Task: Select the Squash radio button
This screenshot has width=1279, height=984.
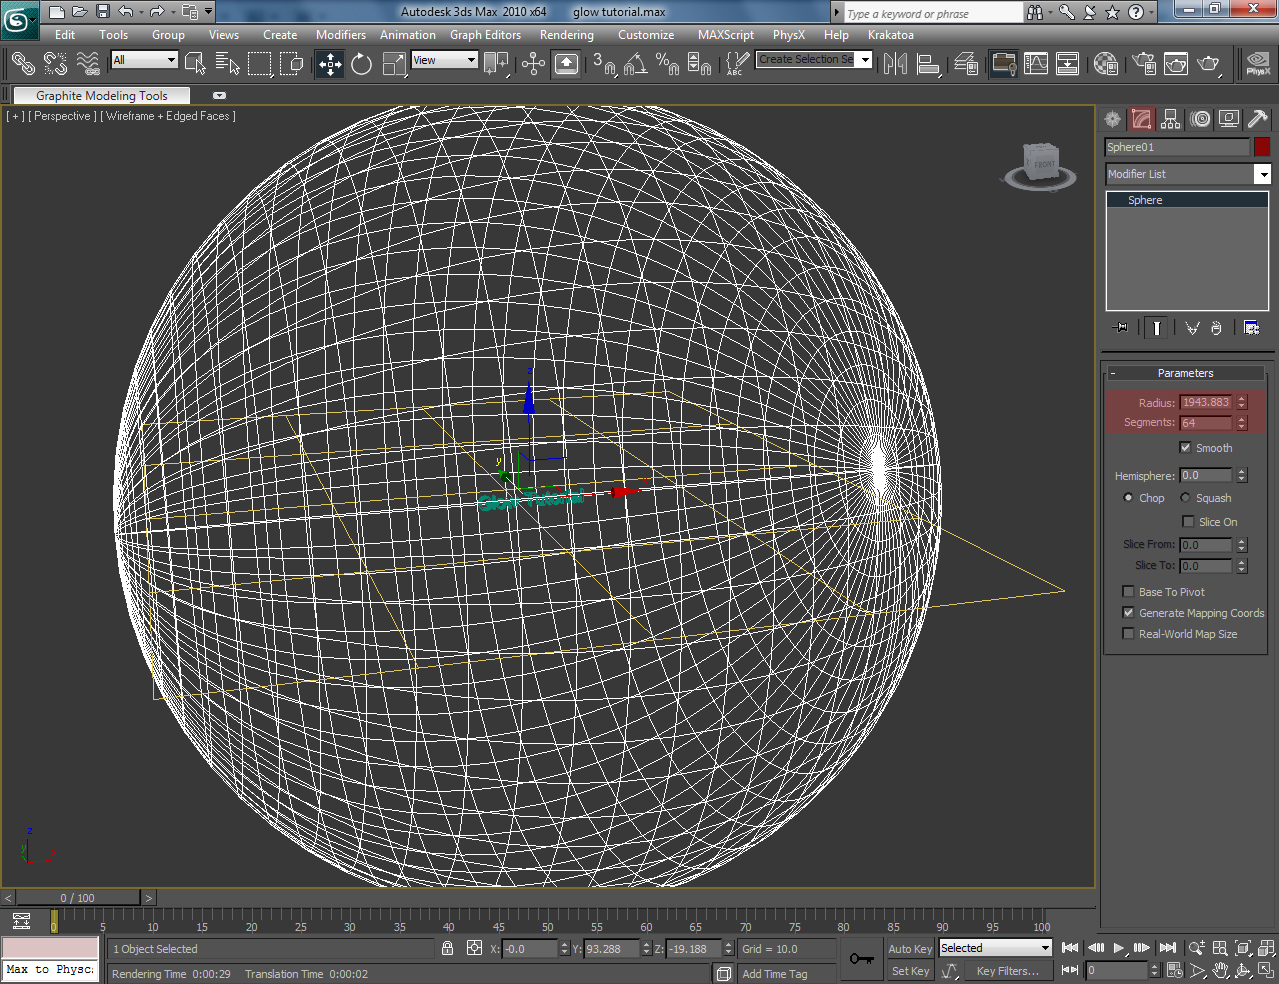Action: (x=1186, y=498)
